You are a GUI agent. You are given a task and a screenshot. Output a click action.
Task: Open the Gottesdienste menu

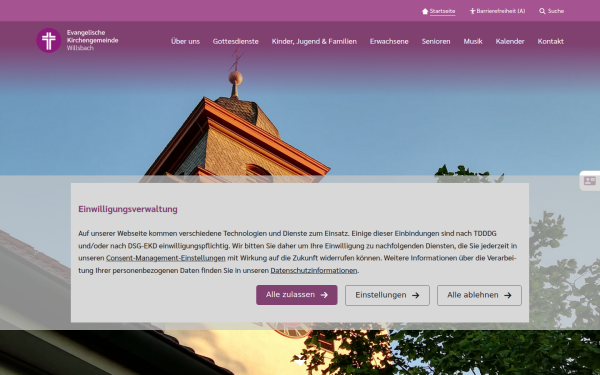pos(236,41)
